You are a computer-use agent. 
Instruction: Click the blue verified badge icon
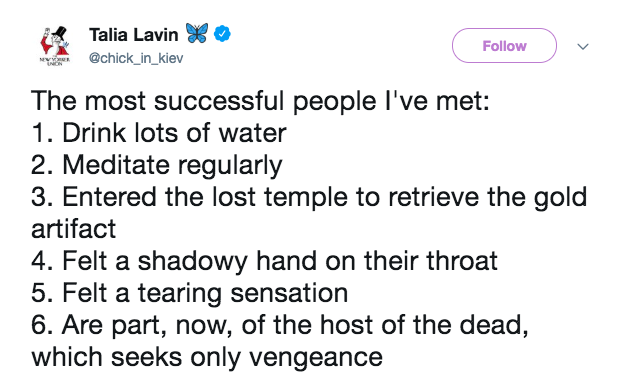pos(222,34)
